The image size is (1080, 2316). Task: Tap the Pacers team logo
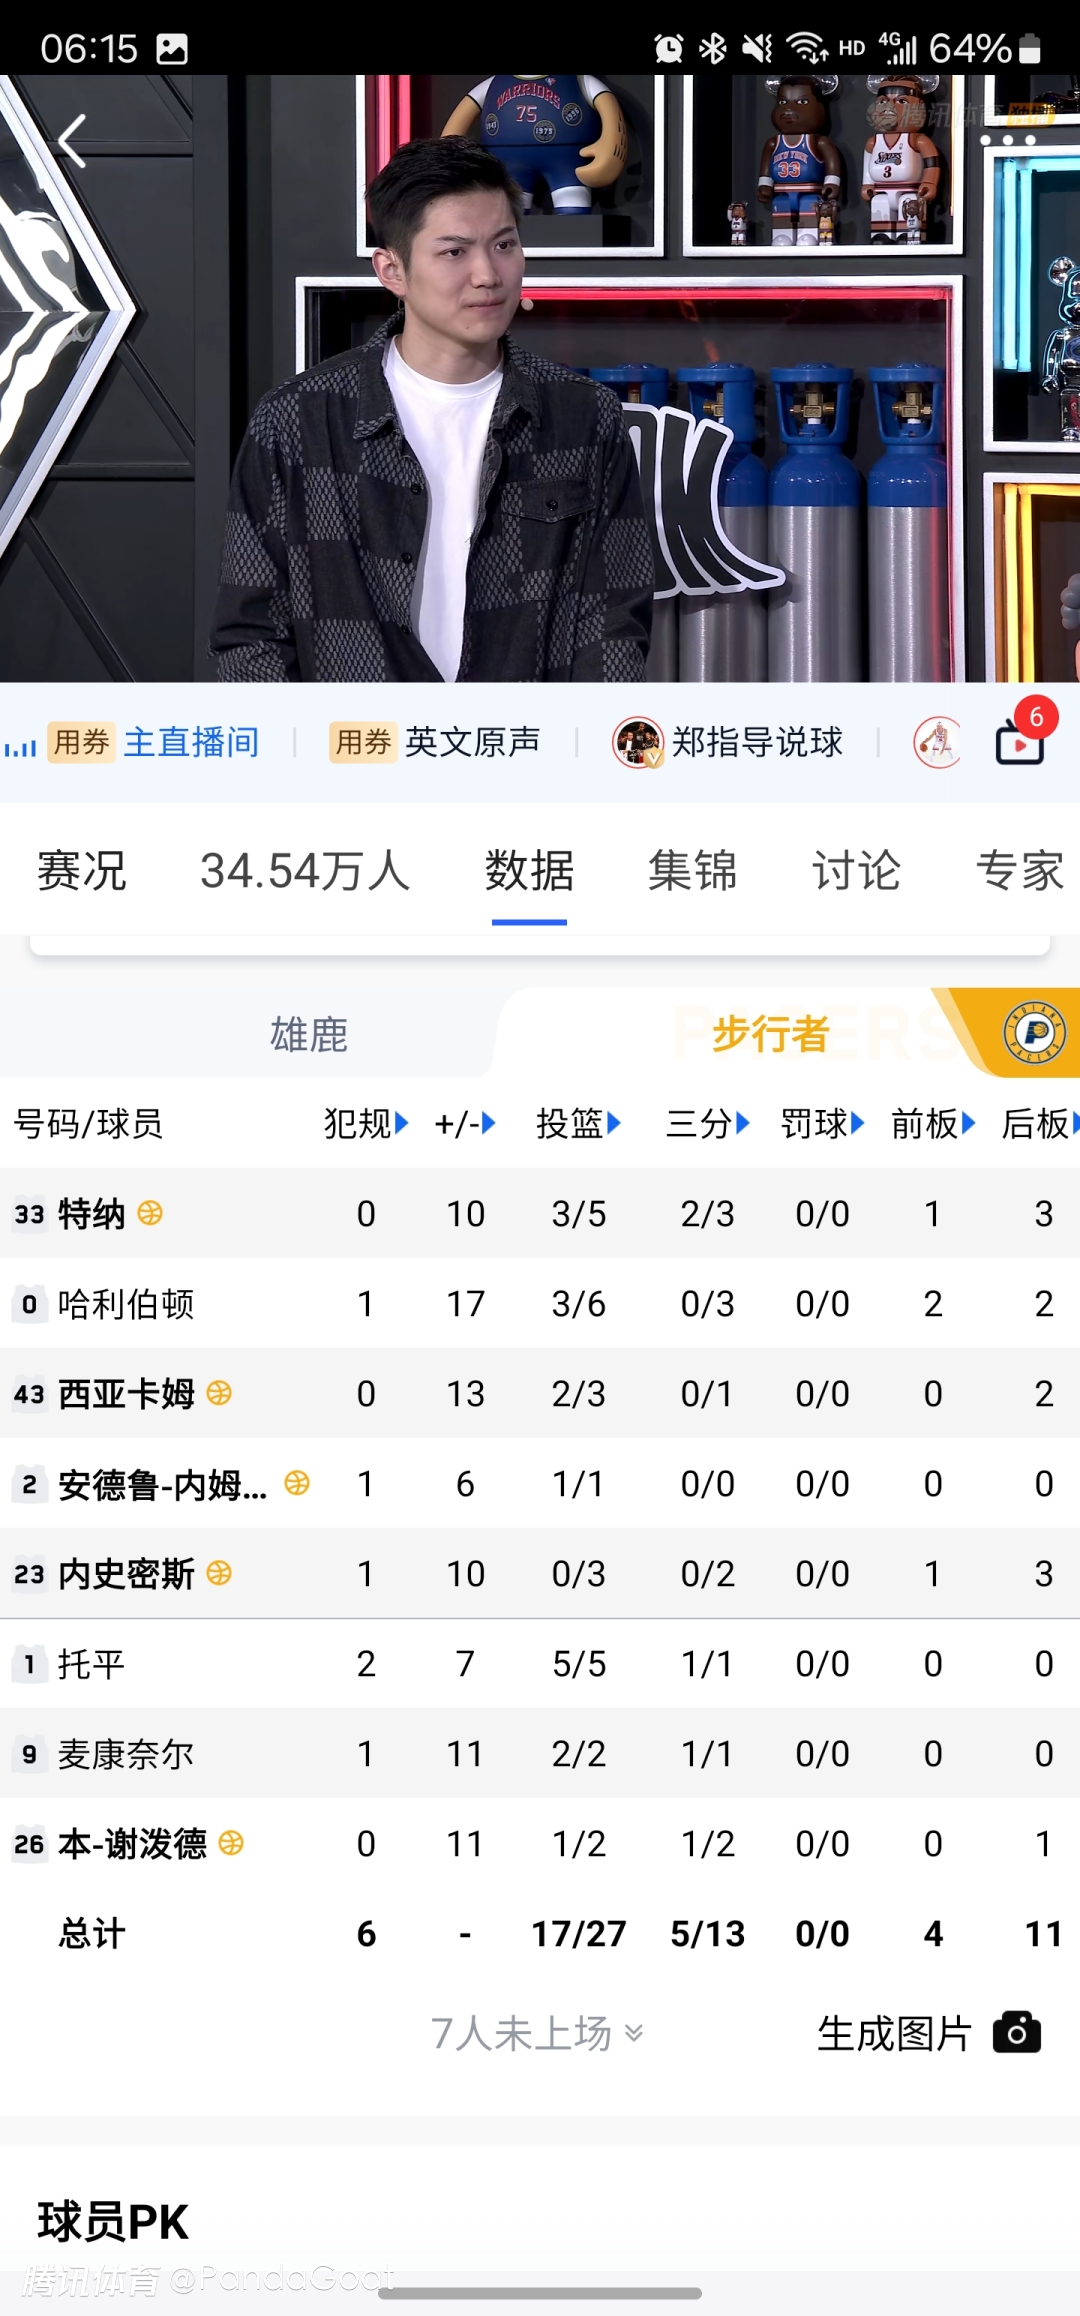point(1034,1032)
